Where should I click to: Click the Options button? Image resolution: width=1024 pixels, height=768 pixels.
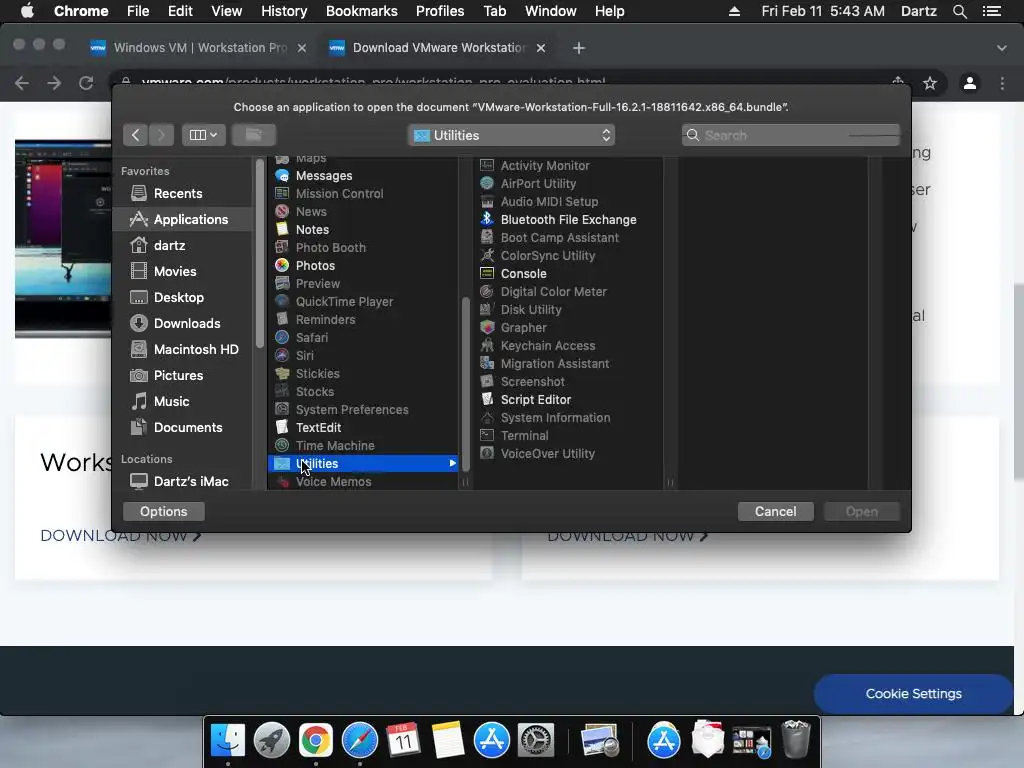(x=163, y=511)
